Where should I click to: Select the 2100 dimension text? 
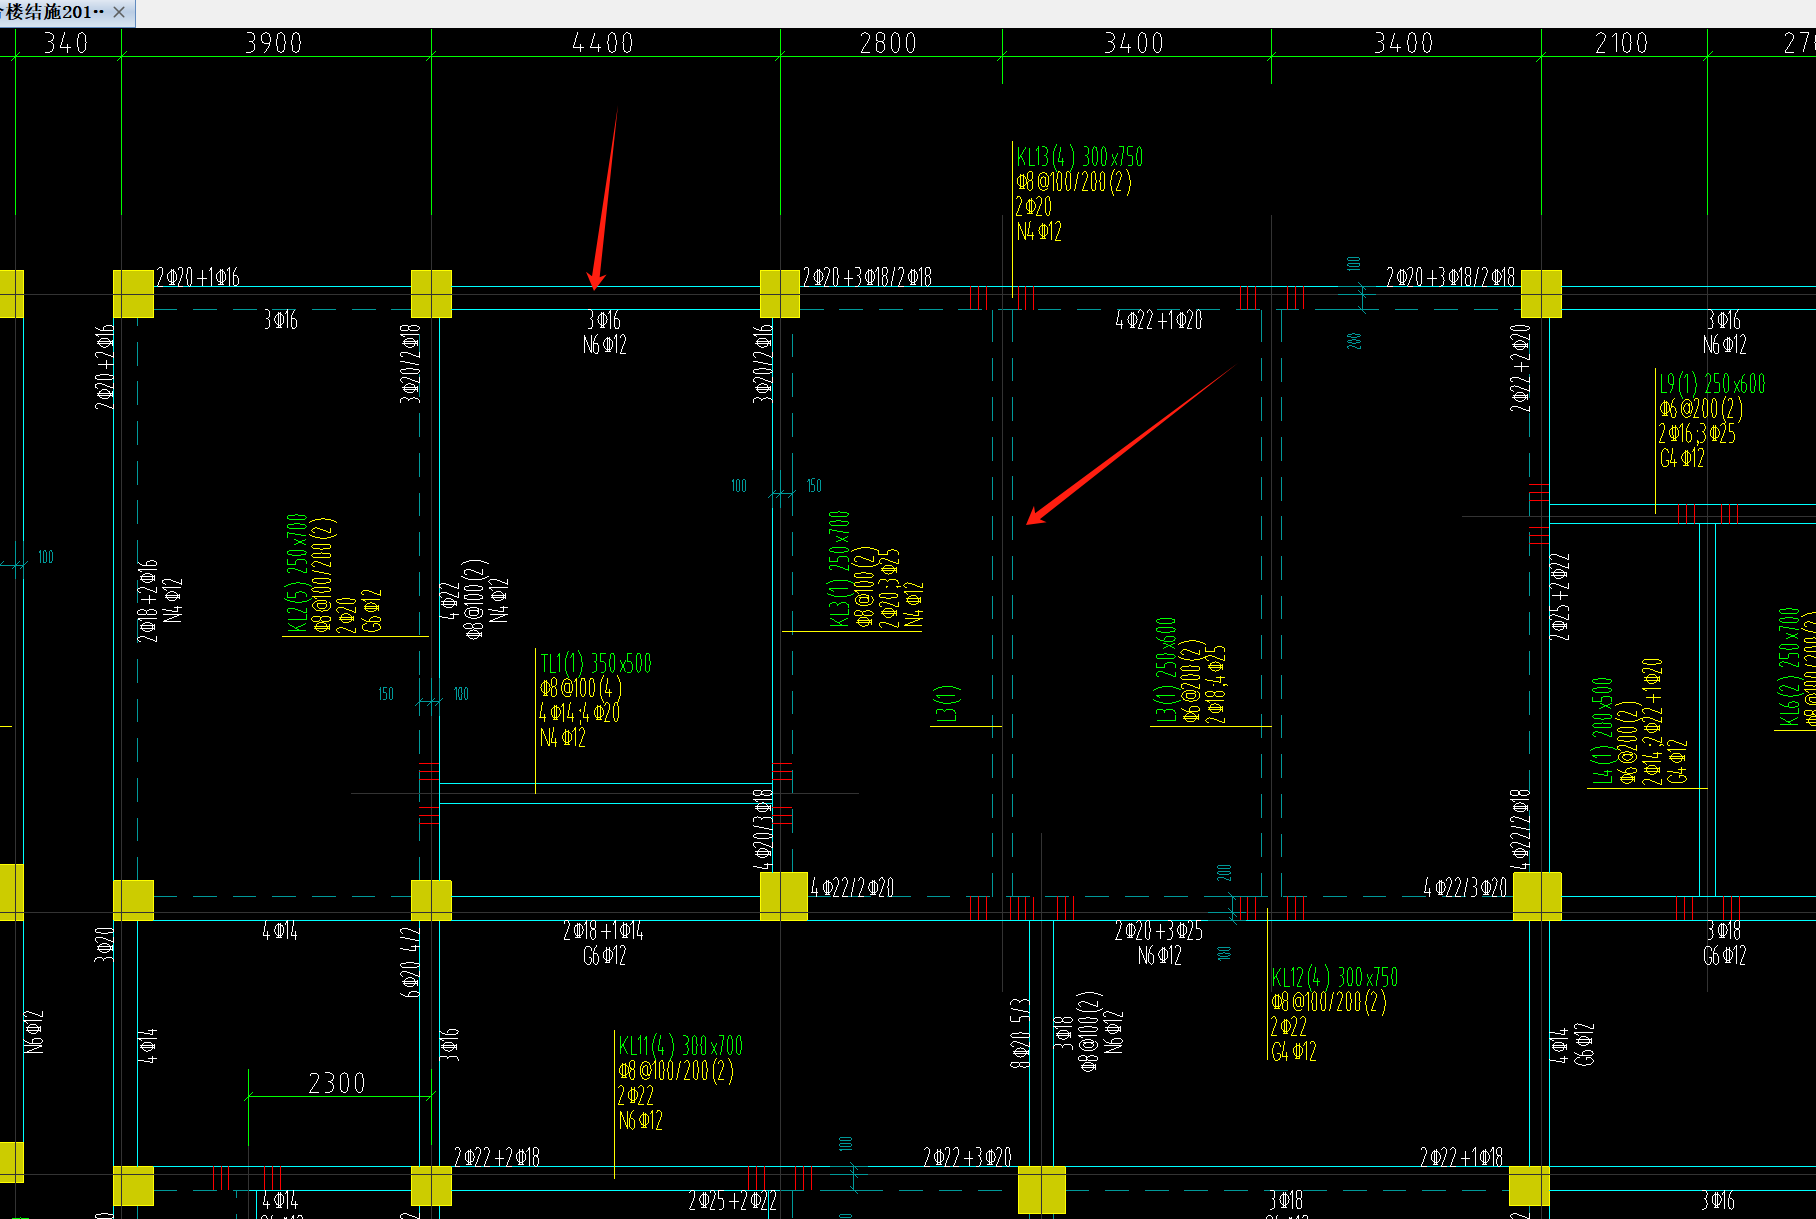click(x=1621, y=43)
